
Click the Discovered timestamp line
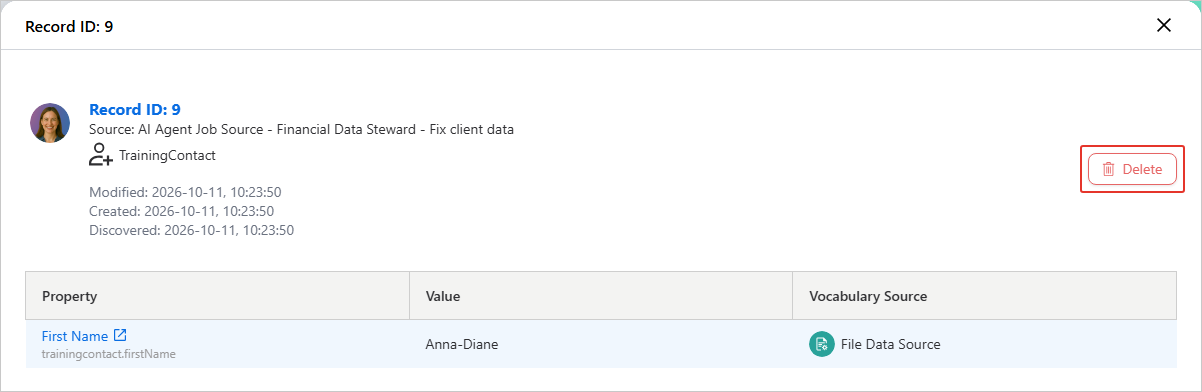click(191, 230)
